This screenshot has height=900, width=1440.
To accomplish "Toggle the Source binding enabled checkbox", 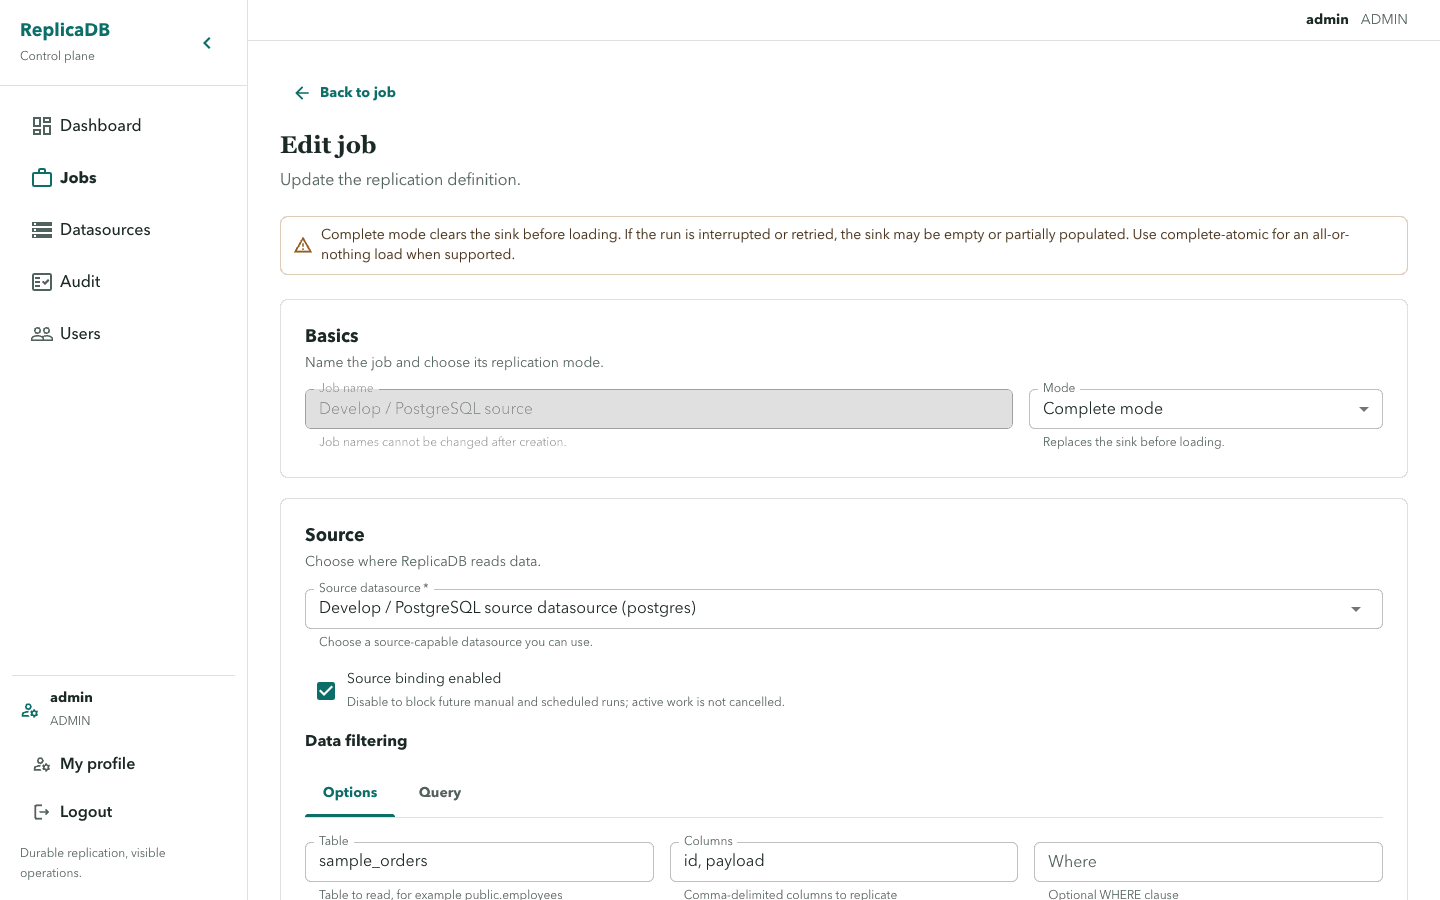I will tap(326, 691).
